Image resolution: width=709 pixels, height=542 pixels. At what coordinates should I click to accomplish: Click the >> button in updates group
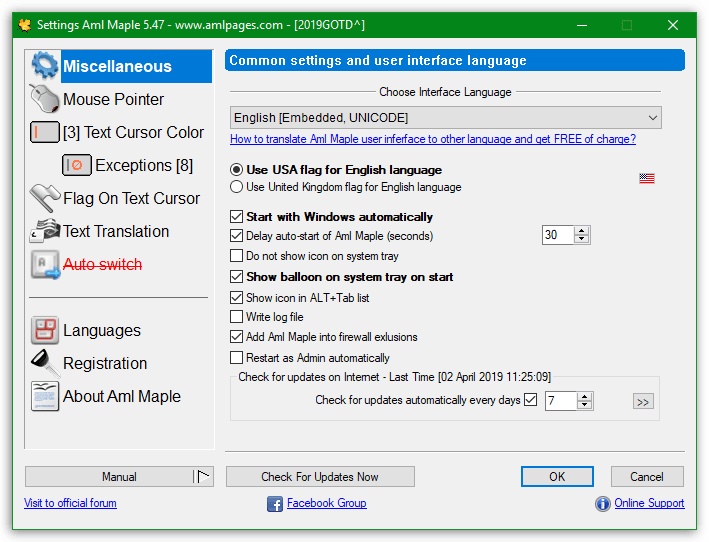tap(643, 401)
